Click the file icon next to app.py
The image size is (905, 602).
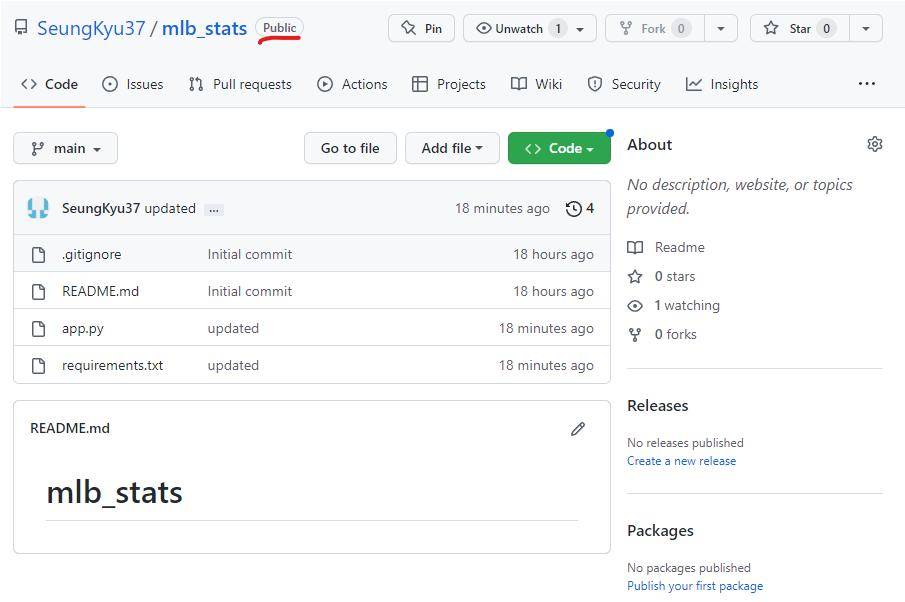click(x=39, y=328)
